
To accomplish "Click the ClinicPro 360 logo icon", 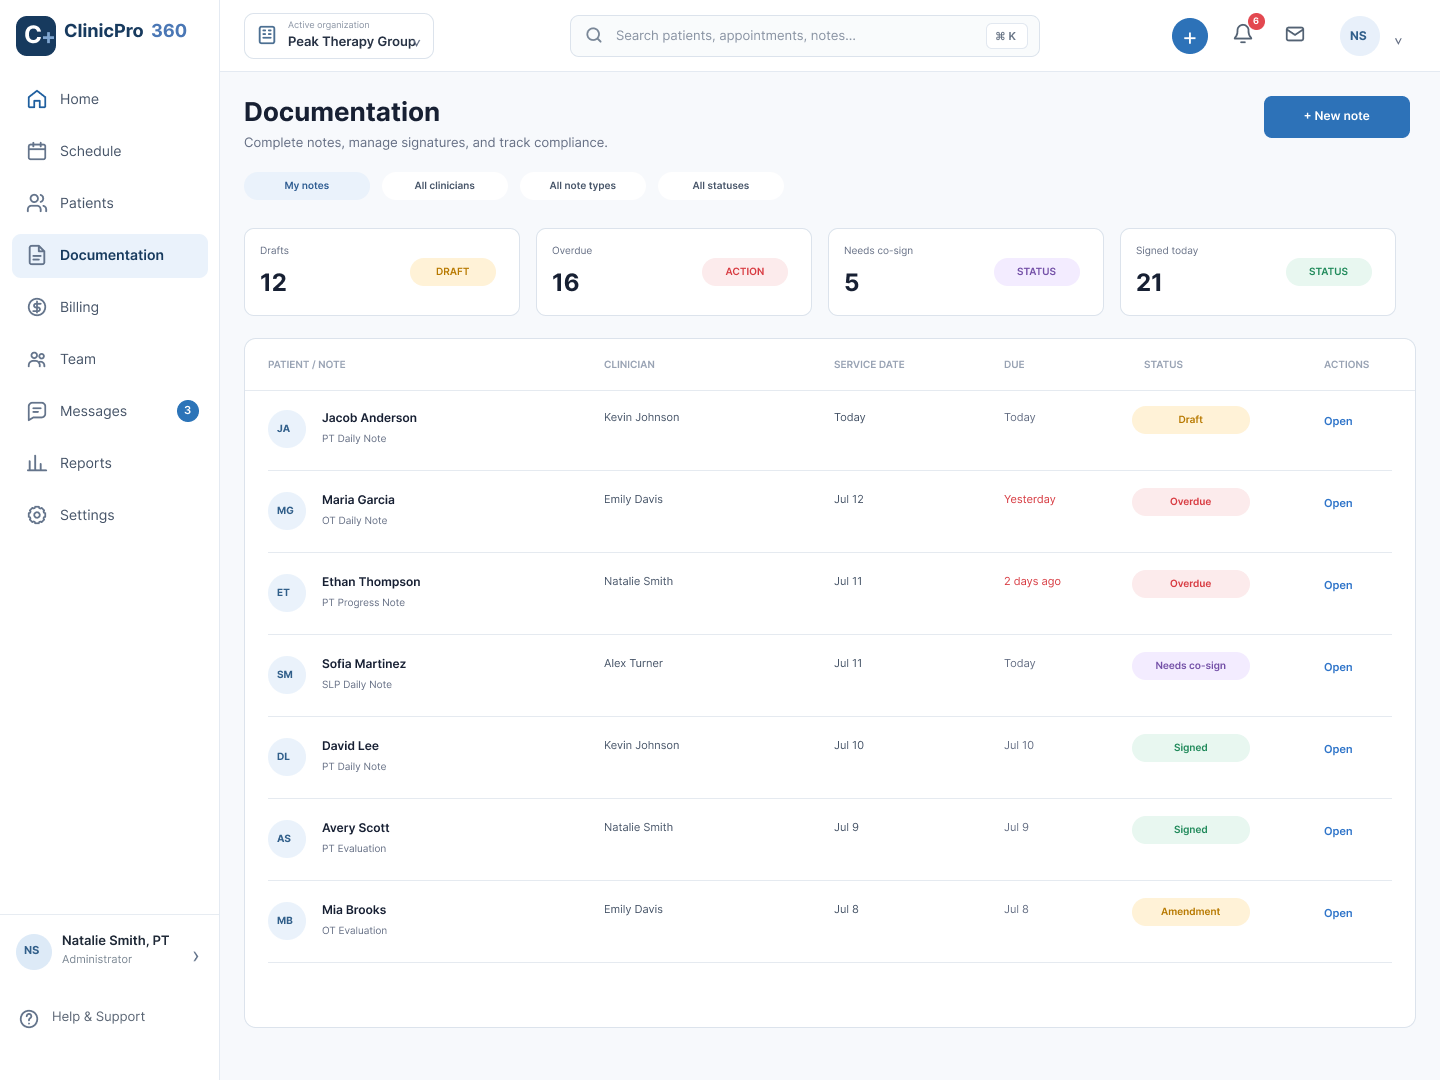I will point(36,36).
